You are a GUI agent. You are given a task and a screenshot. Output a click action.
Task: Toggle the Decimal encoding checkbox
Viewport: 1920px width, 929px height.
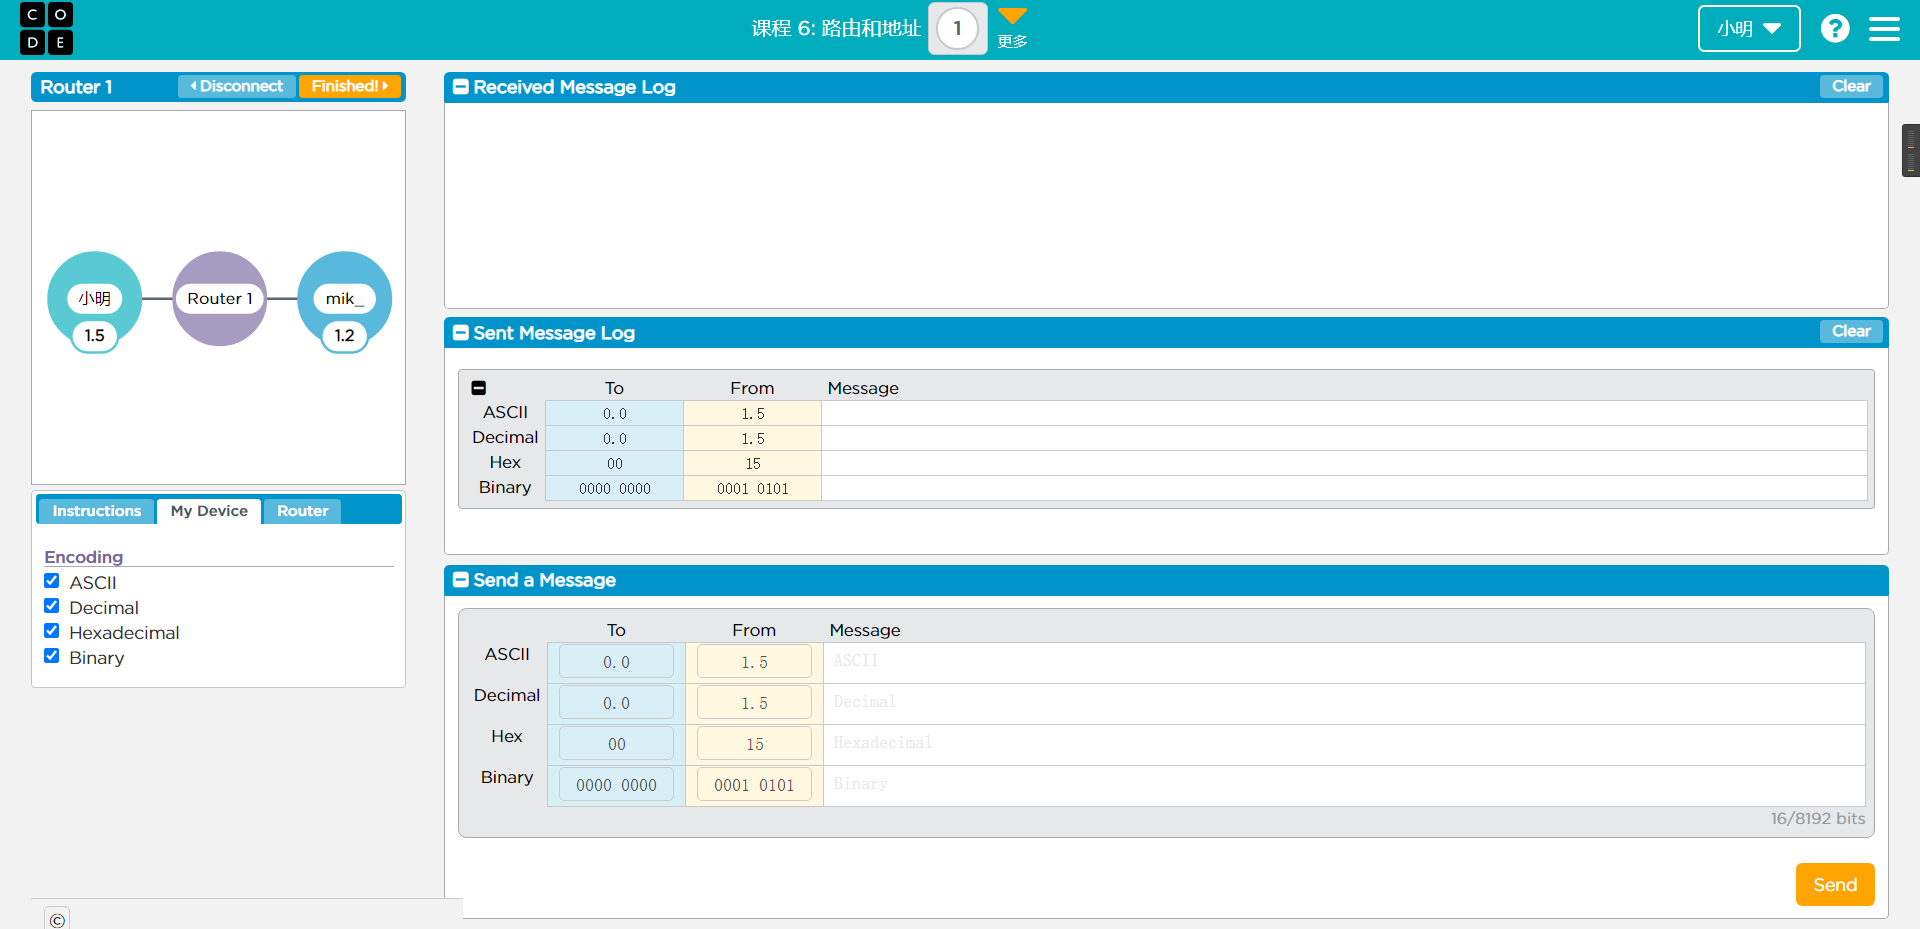(52, 606)
